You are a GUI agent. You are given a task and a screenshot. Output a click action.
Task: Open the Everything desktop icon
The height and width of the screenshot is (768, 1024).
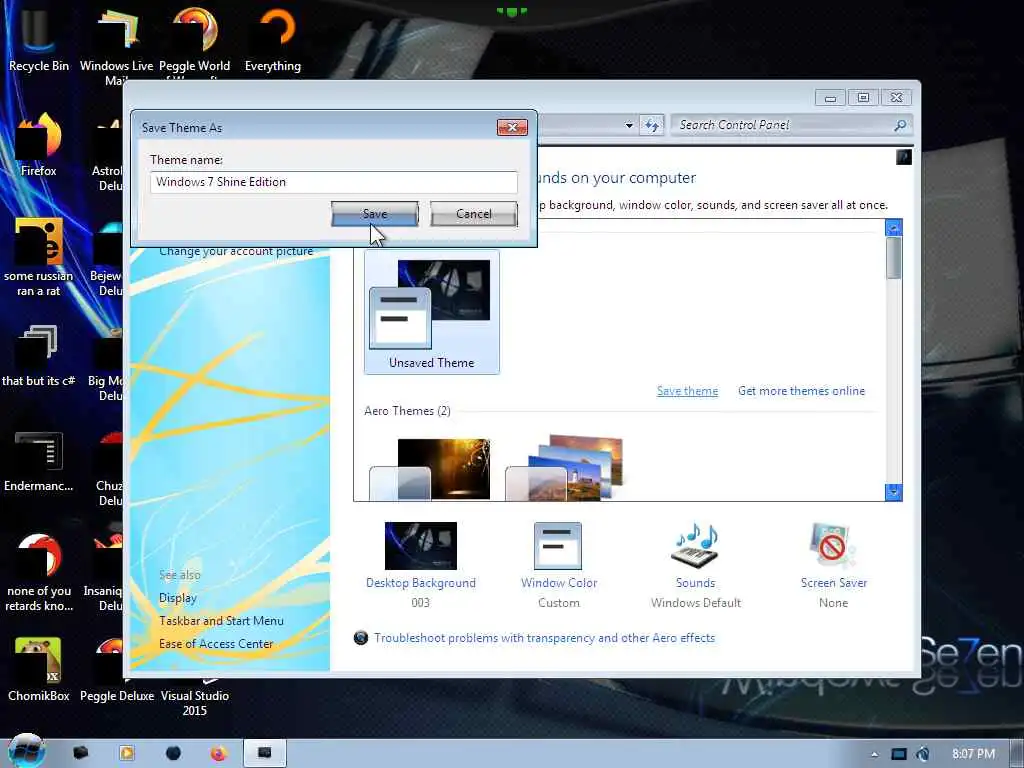pyautogui.click(x=273, y=39)
